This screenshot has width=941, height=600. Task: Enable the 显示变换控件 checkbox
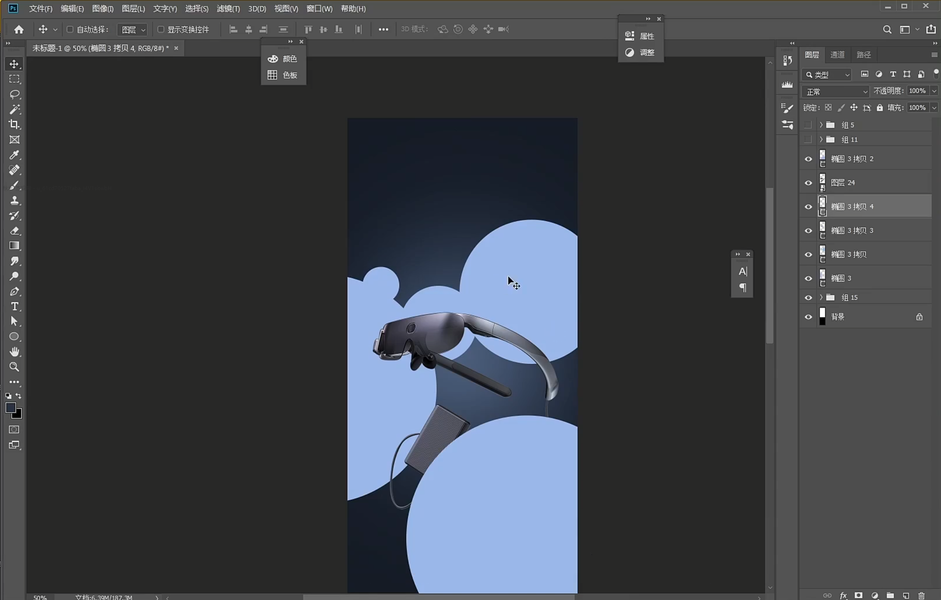(x=161, y=29)
